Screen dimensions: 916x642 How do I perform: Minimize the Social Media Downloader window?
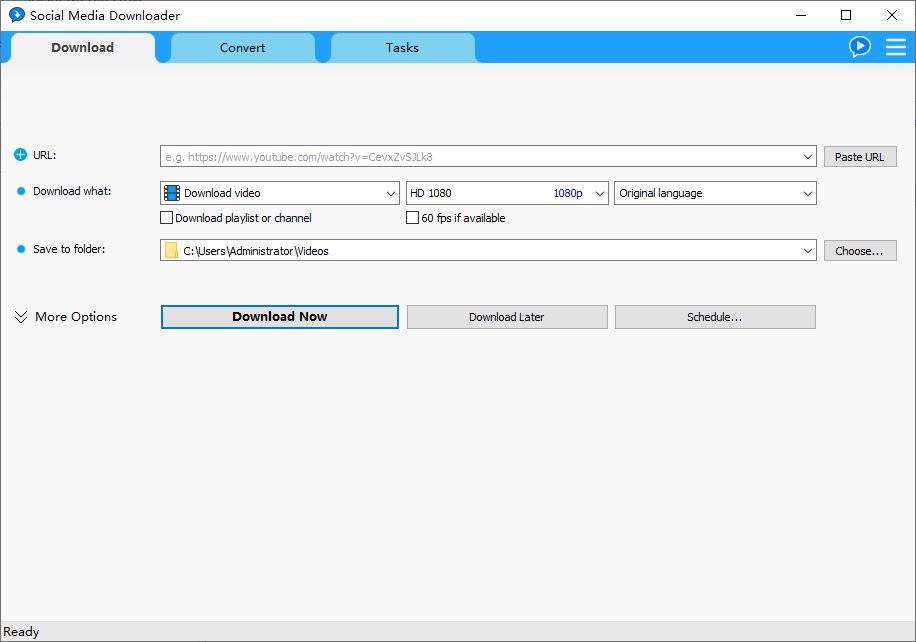point(801,15)
